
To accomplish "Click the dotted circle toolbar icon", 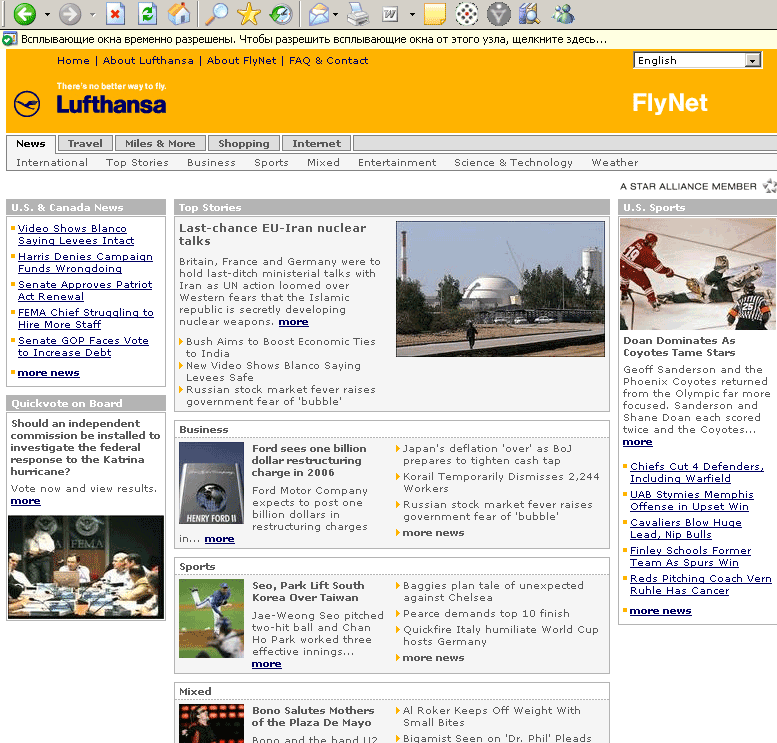I will [466, 14].
